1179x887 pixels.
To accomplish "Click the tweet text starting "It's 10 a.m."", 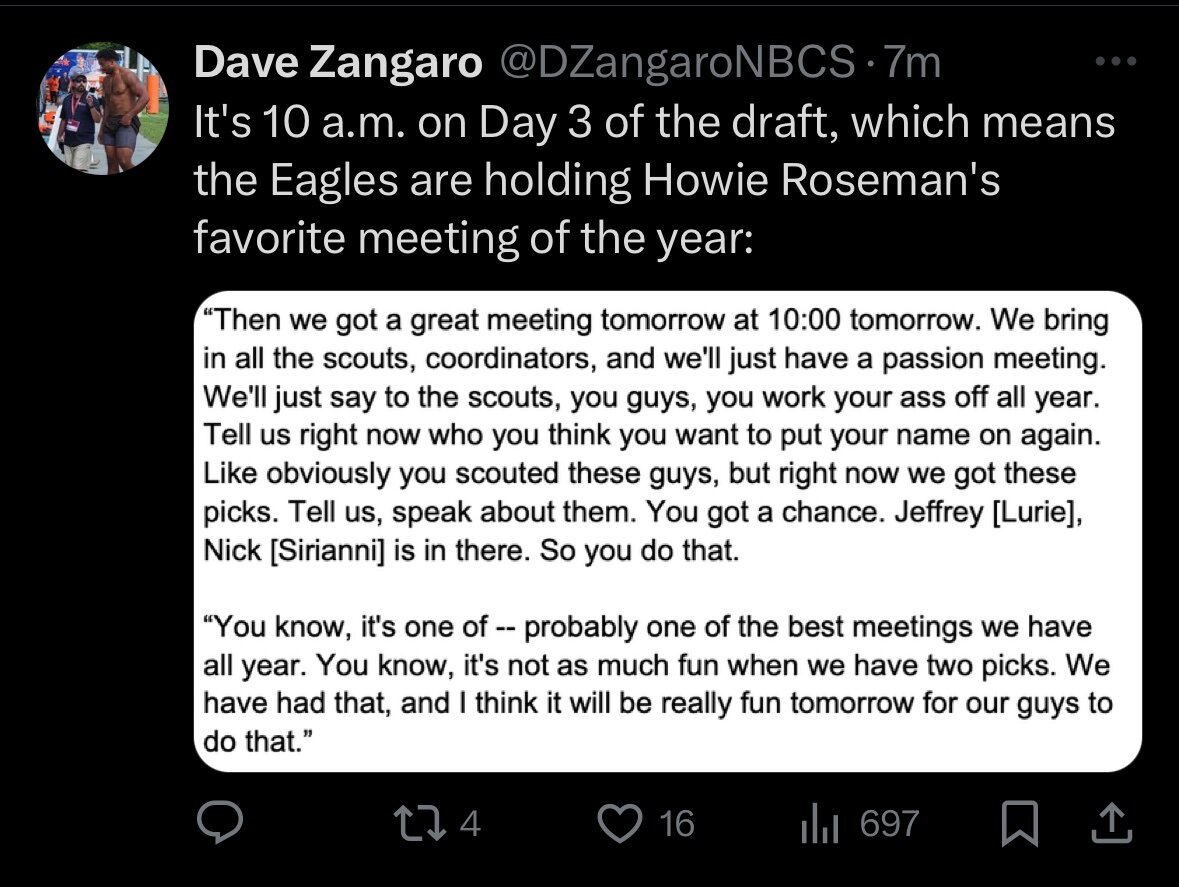I will [x=654, y=122].
